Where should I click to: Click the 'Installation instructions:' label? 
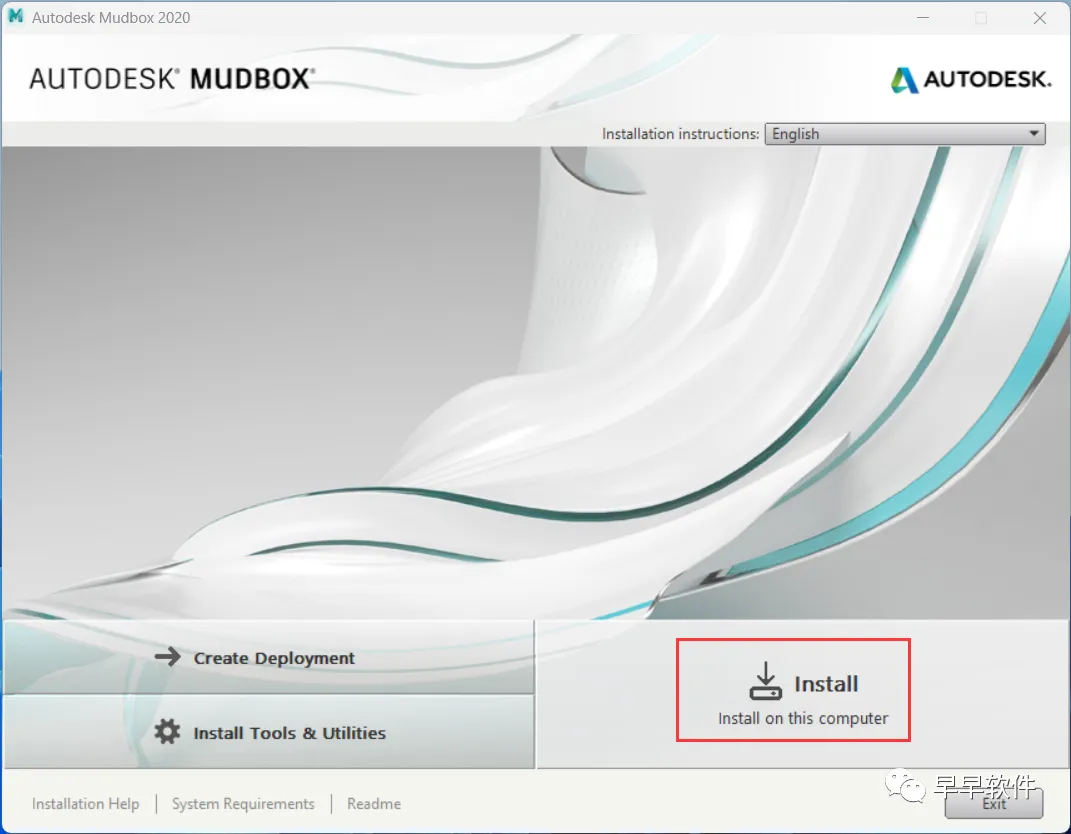[680, 134]
